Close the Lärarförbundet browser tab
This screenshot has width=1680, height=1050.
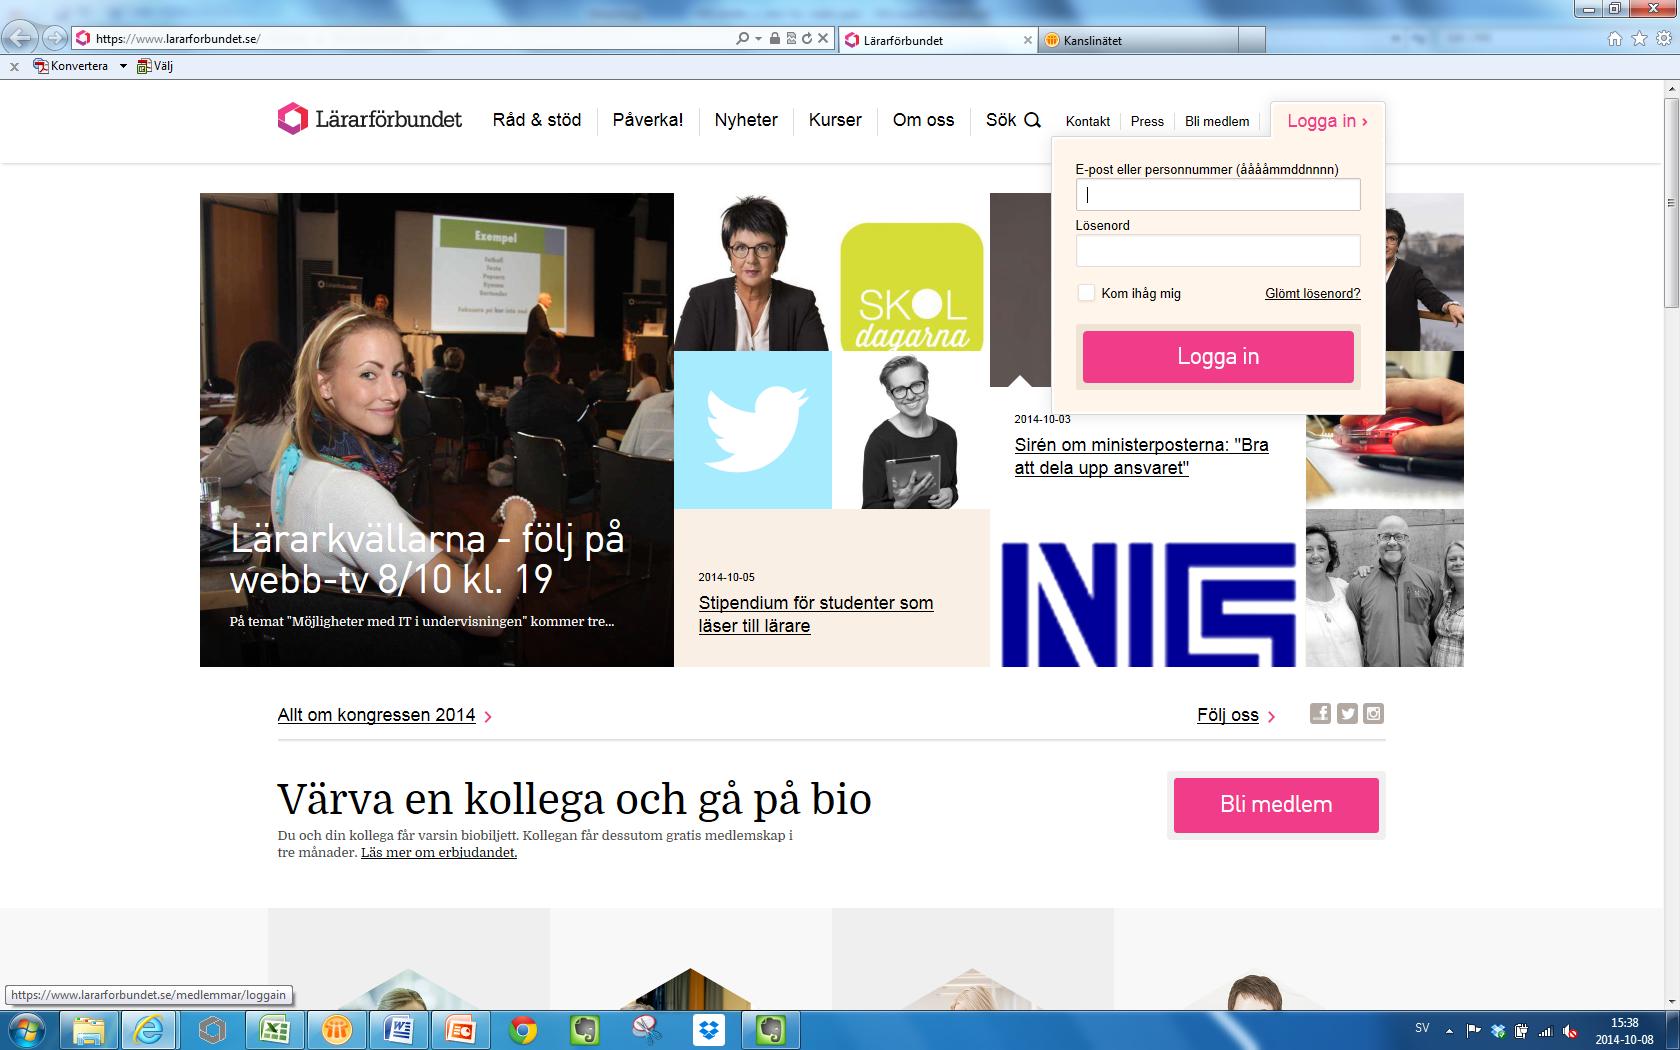(1027, 40)
